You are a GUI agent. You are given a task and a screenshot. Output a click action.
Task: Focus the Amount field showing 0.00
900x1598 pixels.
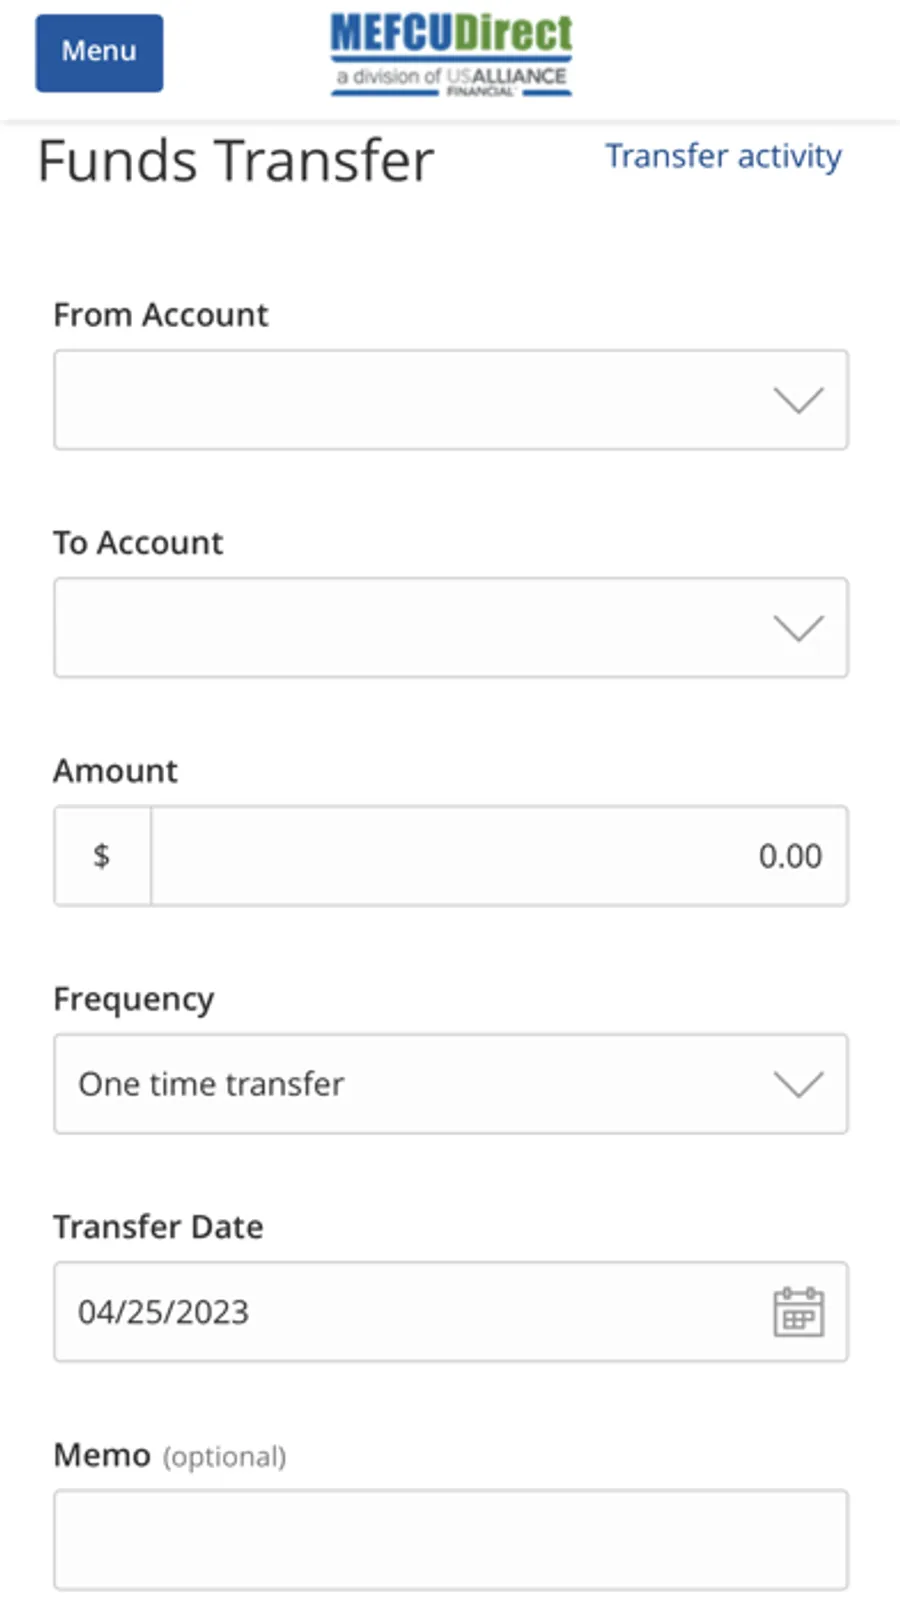499,856
